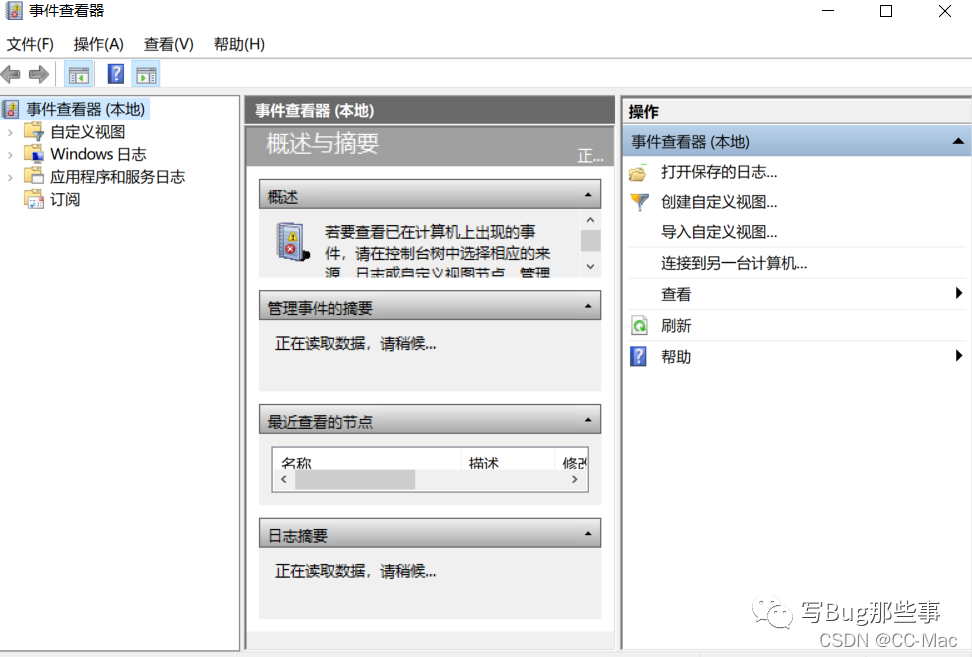Click the Windows 日志 folder icon
Image resolution: width=972 pixels, height=657 pixels.
(34, 154)
